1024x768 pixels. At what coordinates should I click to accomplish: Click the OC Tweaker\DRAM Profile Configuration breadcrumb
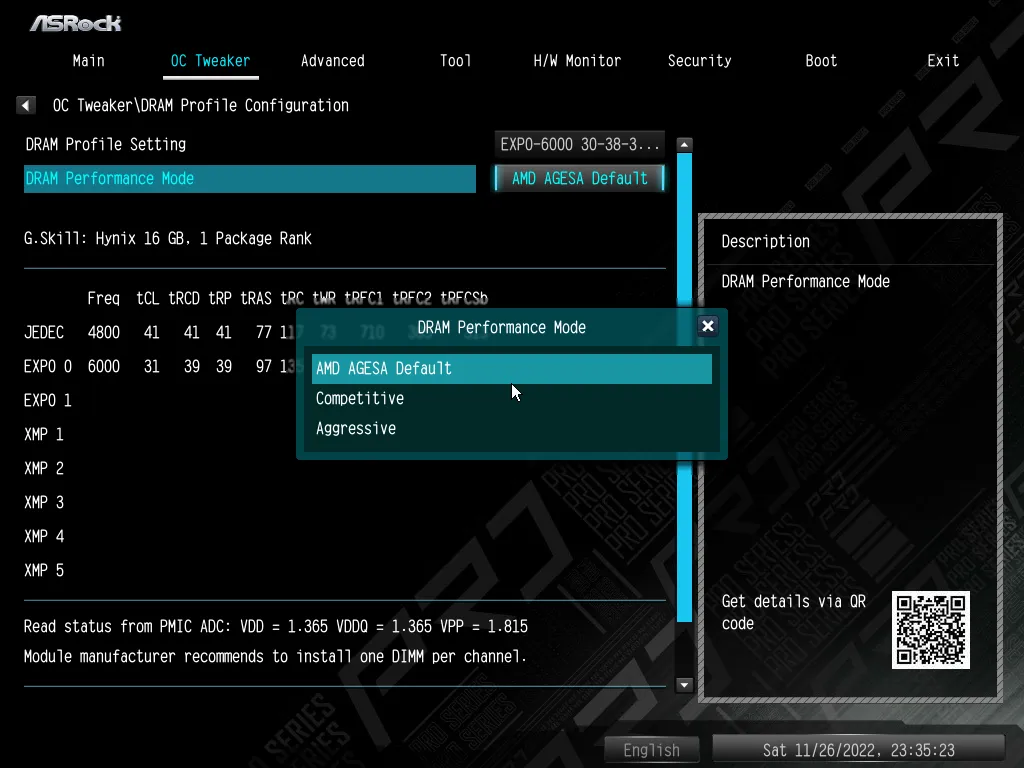pyautogui.click(x=201, y=105)
